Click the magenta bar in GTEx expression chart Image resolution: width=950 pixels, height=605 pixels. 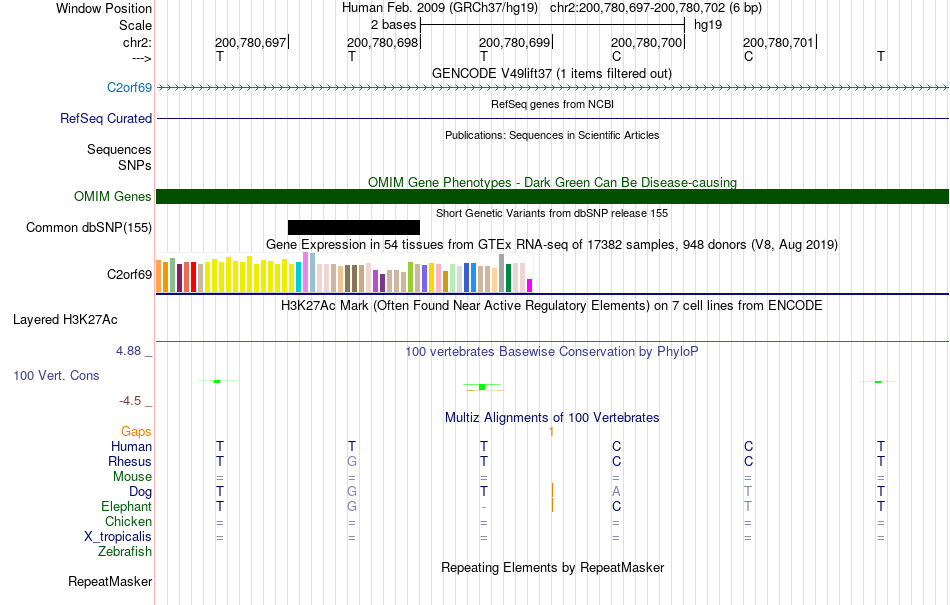click(x=530, y=285)
